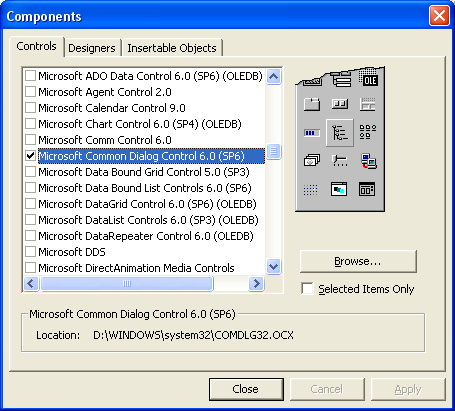
Task: Enable the Microsoft Comm Control 6.0 checkbox
Action: tap(30, 140)
